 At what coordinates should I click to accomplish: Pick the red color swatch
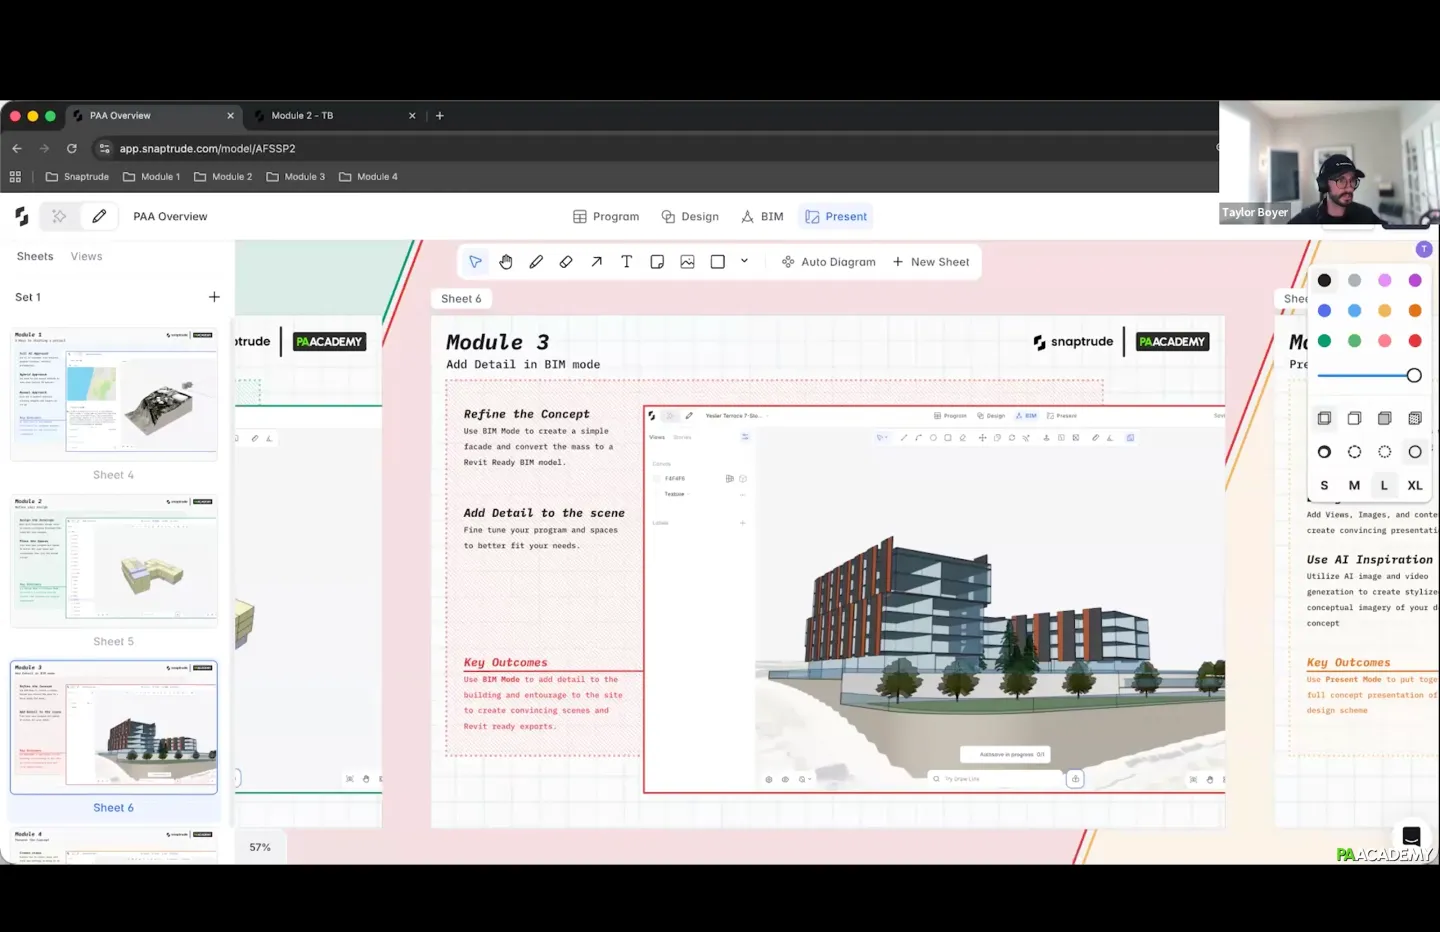(x=1414, y=341)
